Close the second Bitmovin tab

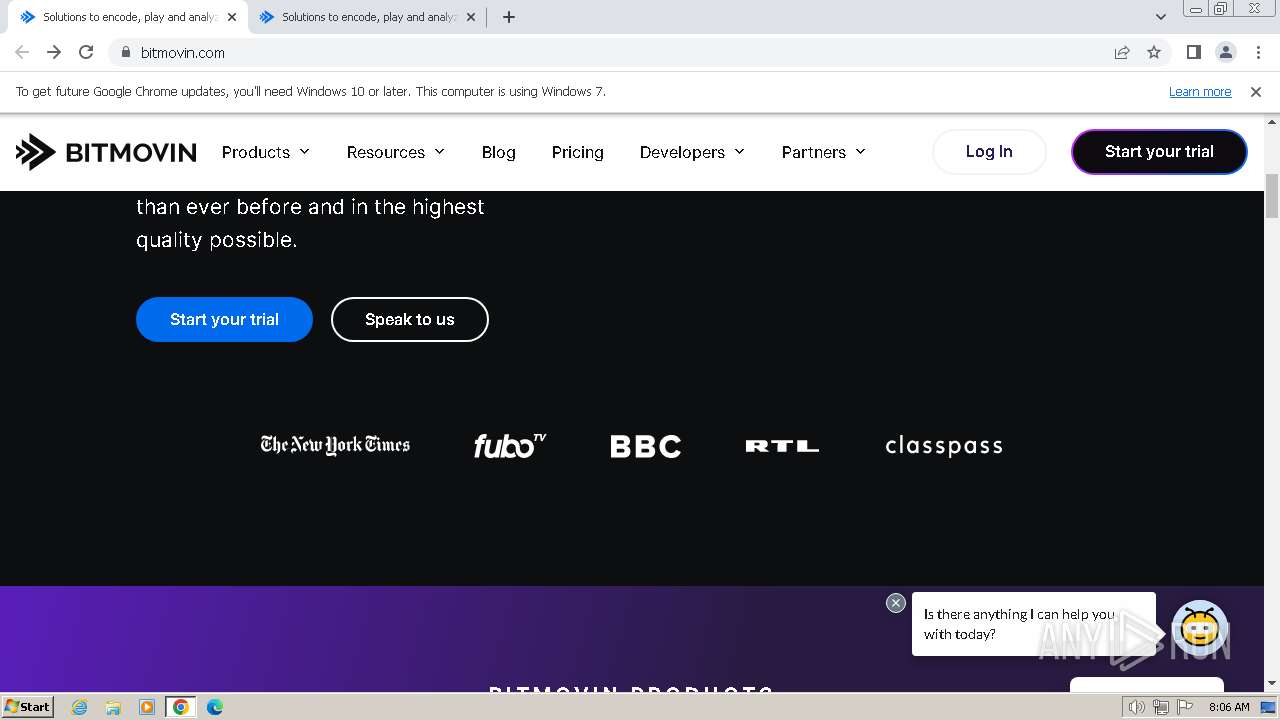tap(472, 17)
